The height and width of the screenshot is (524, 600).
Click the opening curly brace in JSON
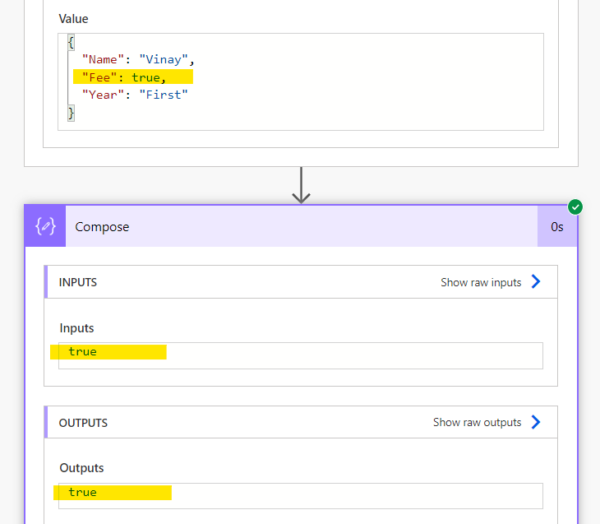point(71,42)
